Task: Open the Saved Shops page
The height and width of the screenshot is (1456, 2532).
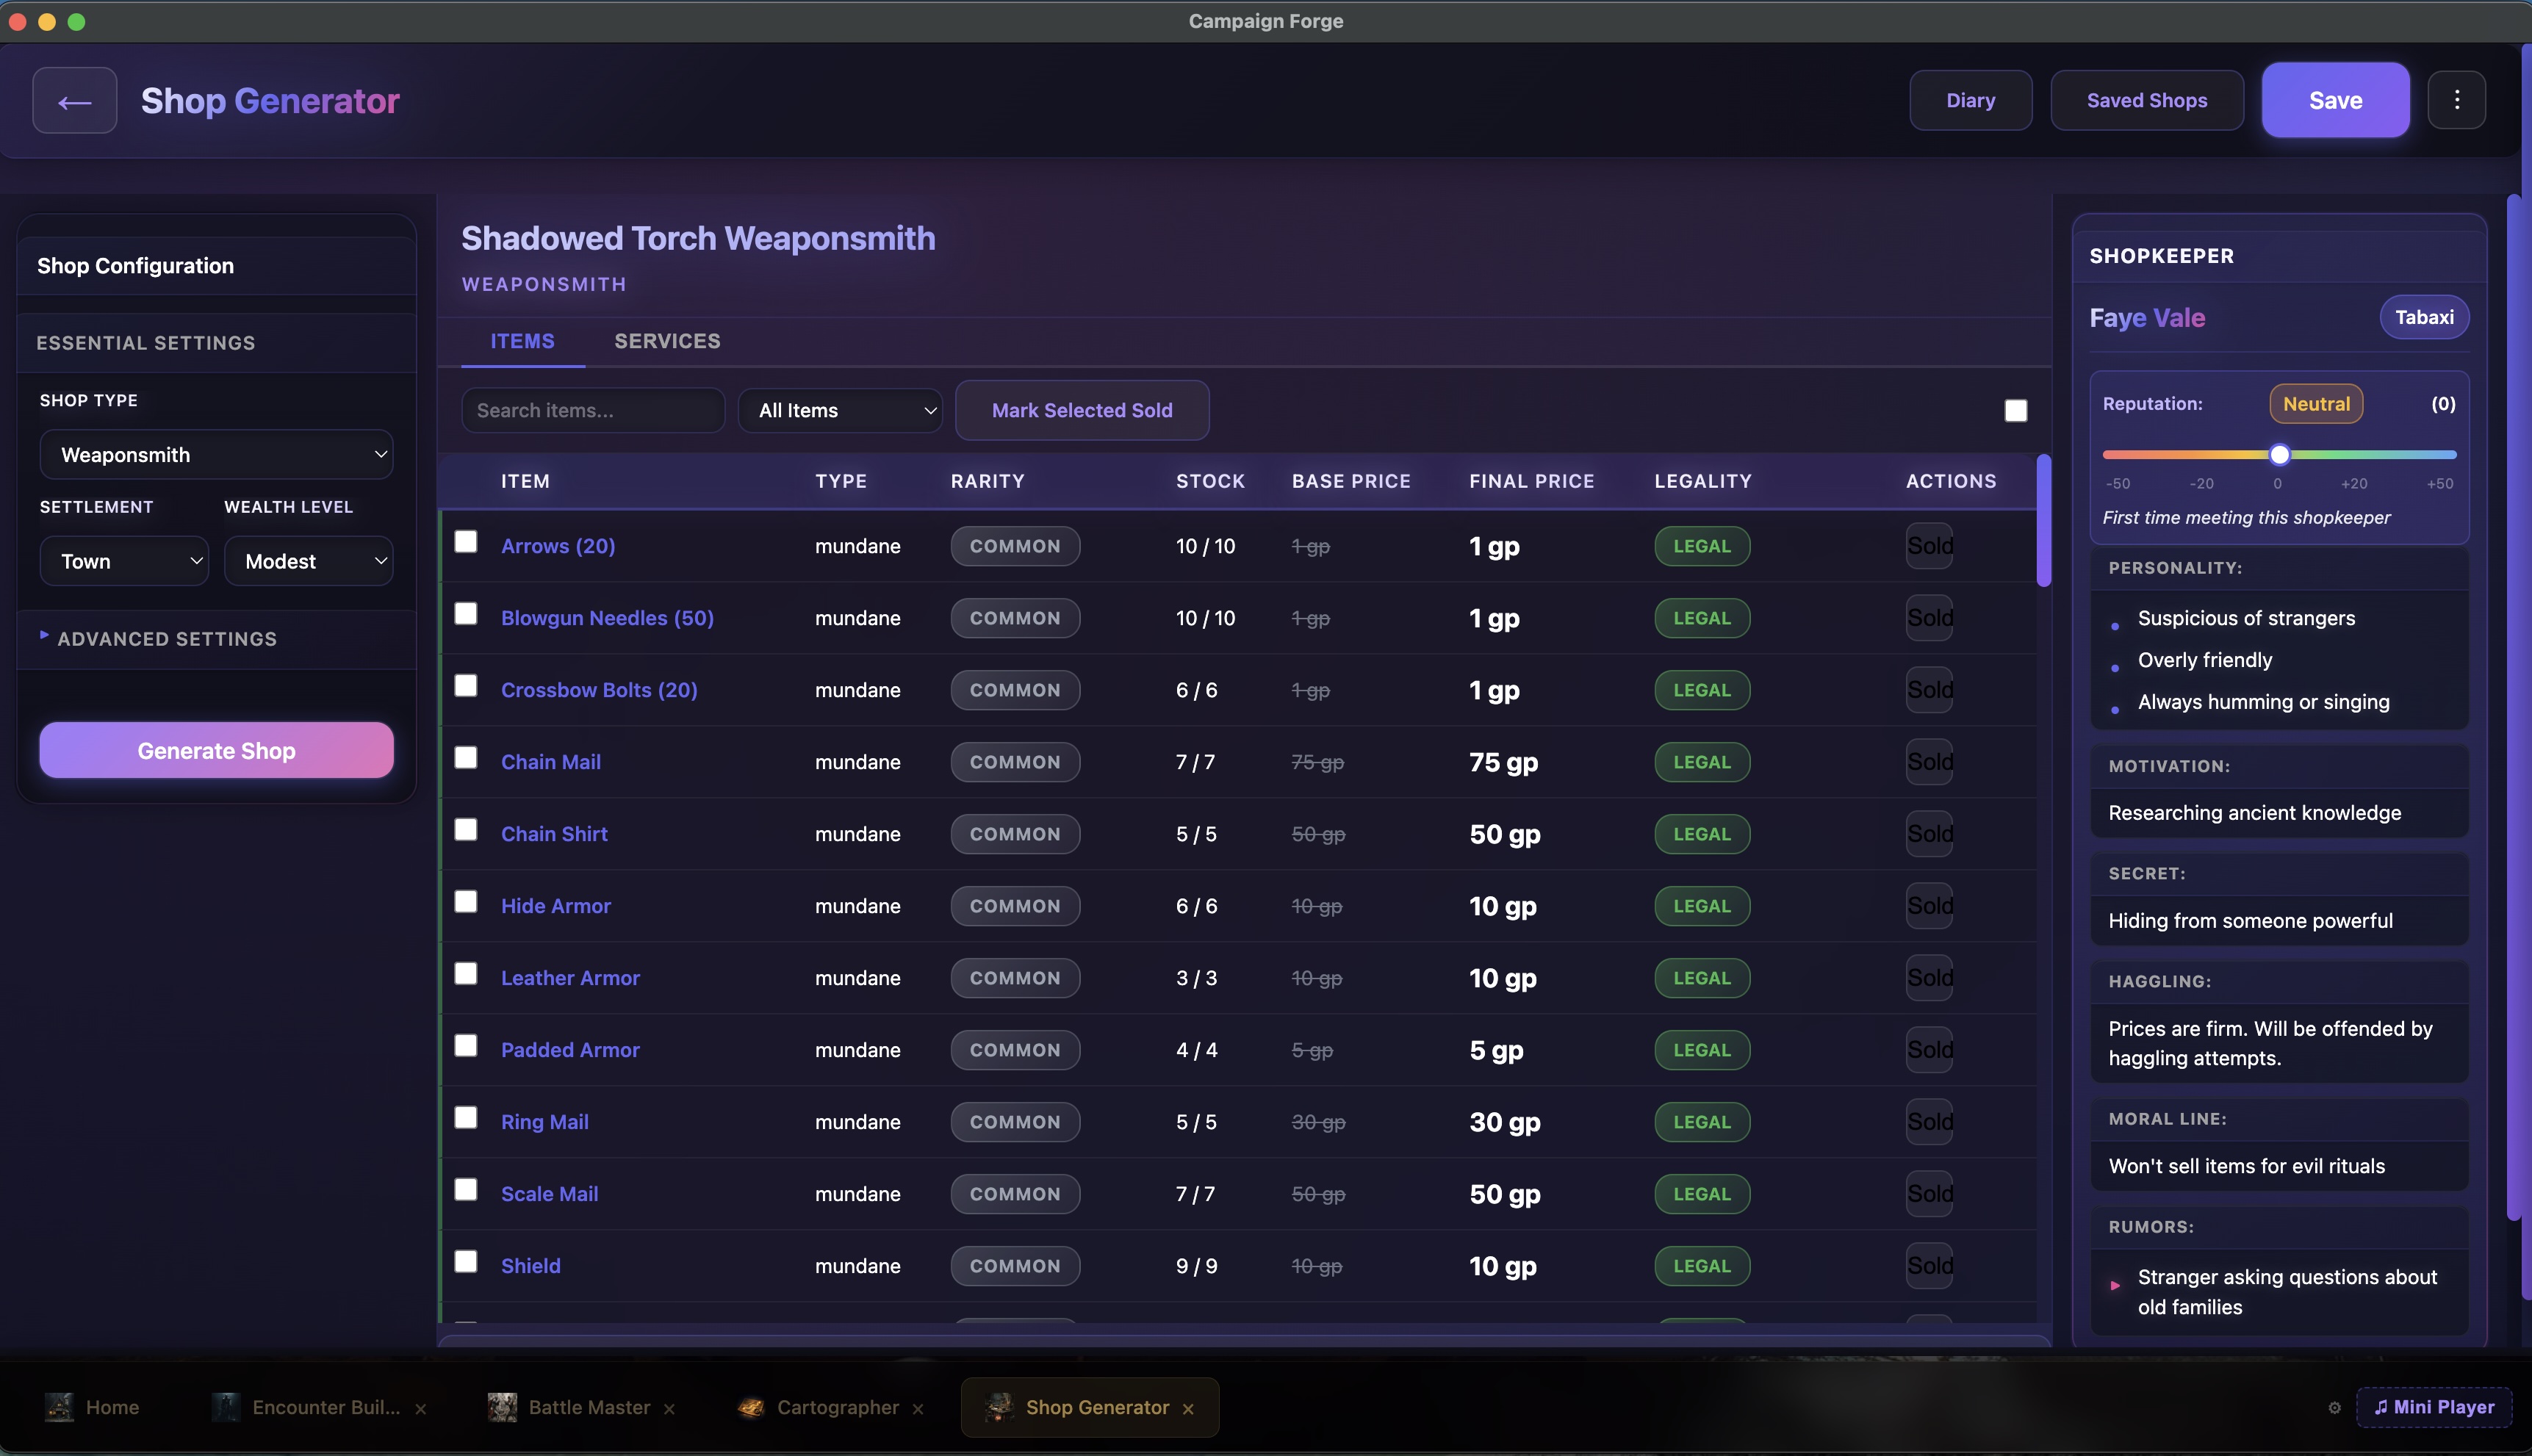Action: pos(2146,101)
